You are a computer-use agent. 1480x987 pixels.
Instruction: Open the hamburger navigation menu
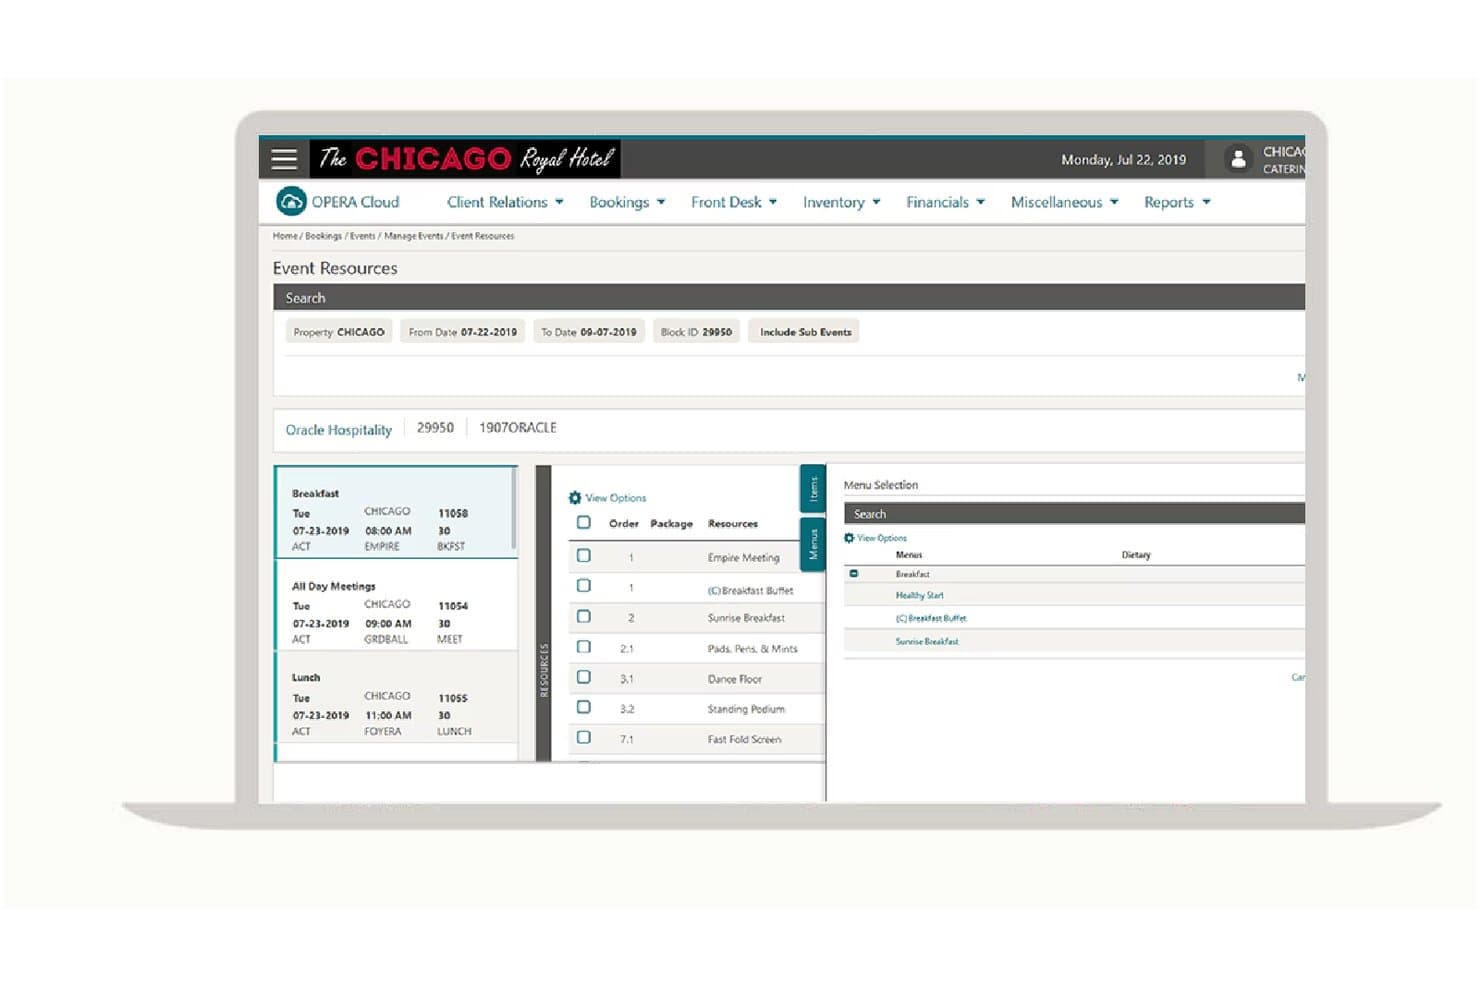click(284, 159)
